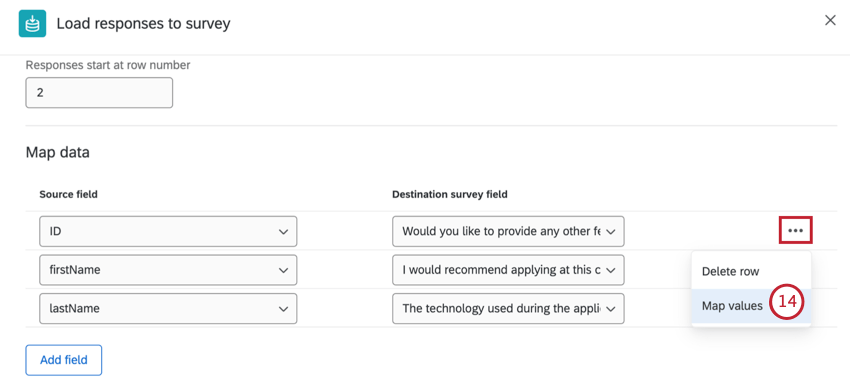Click the chevron arrow on ID dropdown
This screenshot has width=850, height=390.
coord(283,232)
